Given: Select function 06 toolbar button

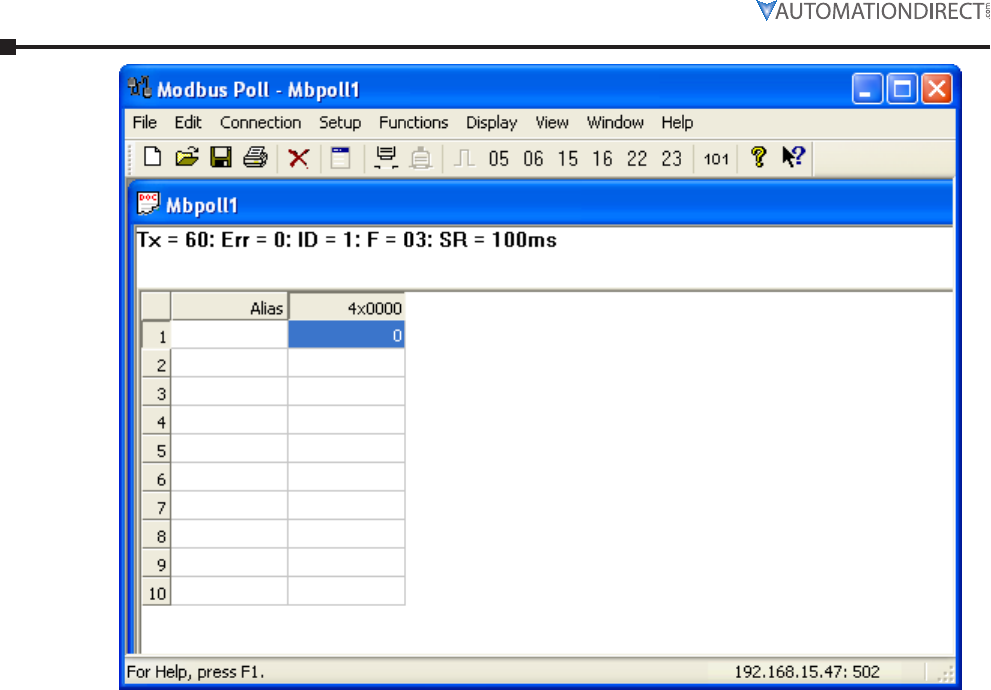Looking at the screenshot, I should (x=533, y=159).
